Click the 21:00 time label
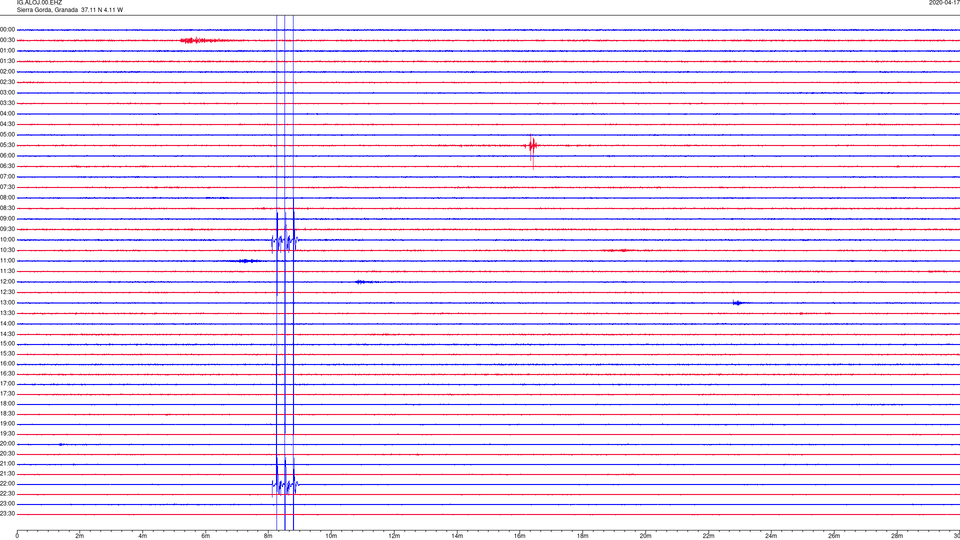This screenshot has height=540, width=960. pos(7,463)
